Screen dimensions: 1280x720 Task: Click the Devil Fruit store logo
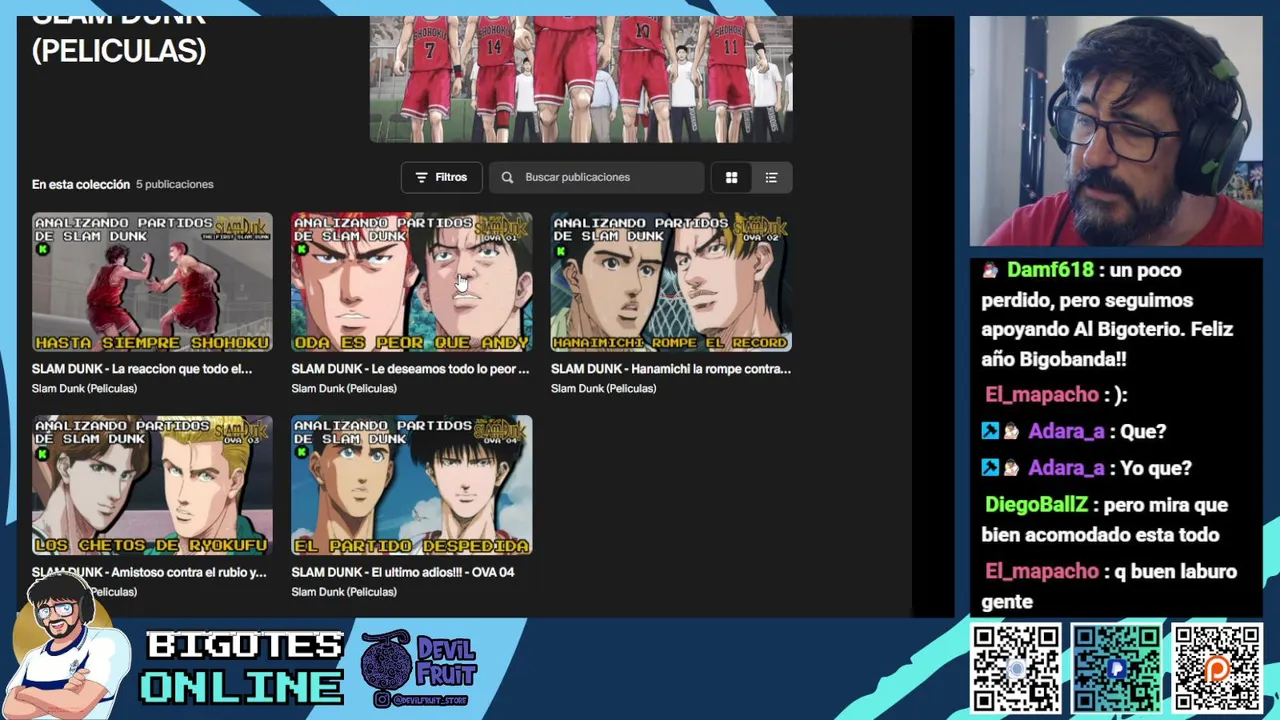(x=420, y=668)
